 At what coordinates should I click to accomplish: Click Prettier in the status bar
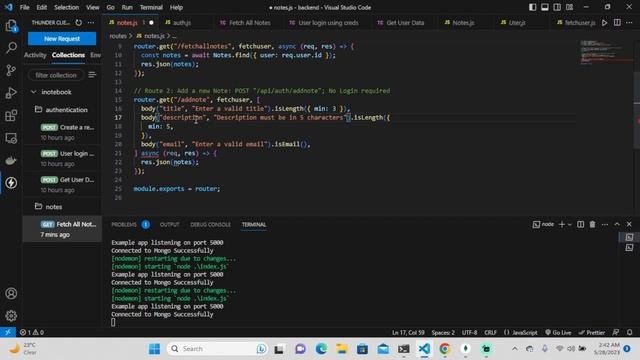pos(592,332)
